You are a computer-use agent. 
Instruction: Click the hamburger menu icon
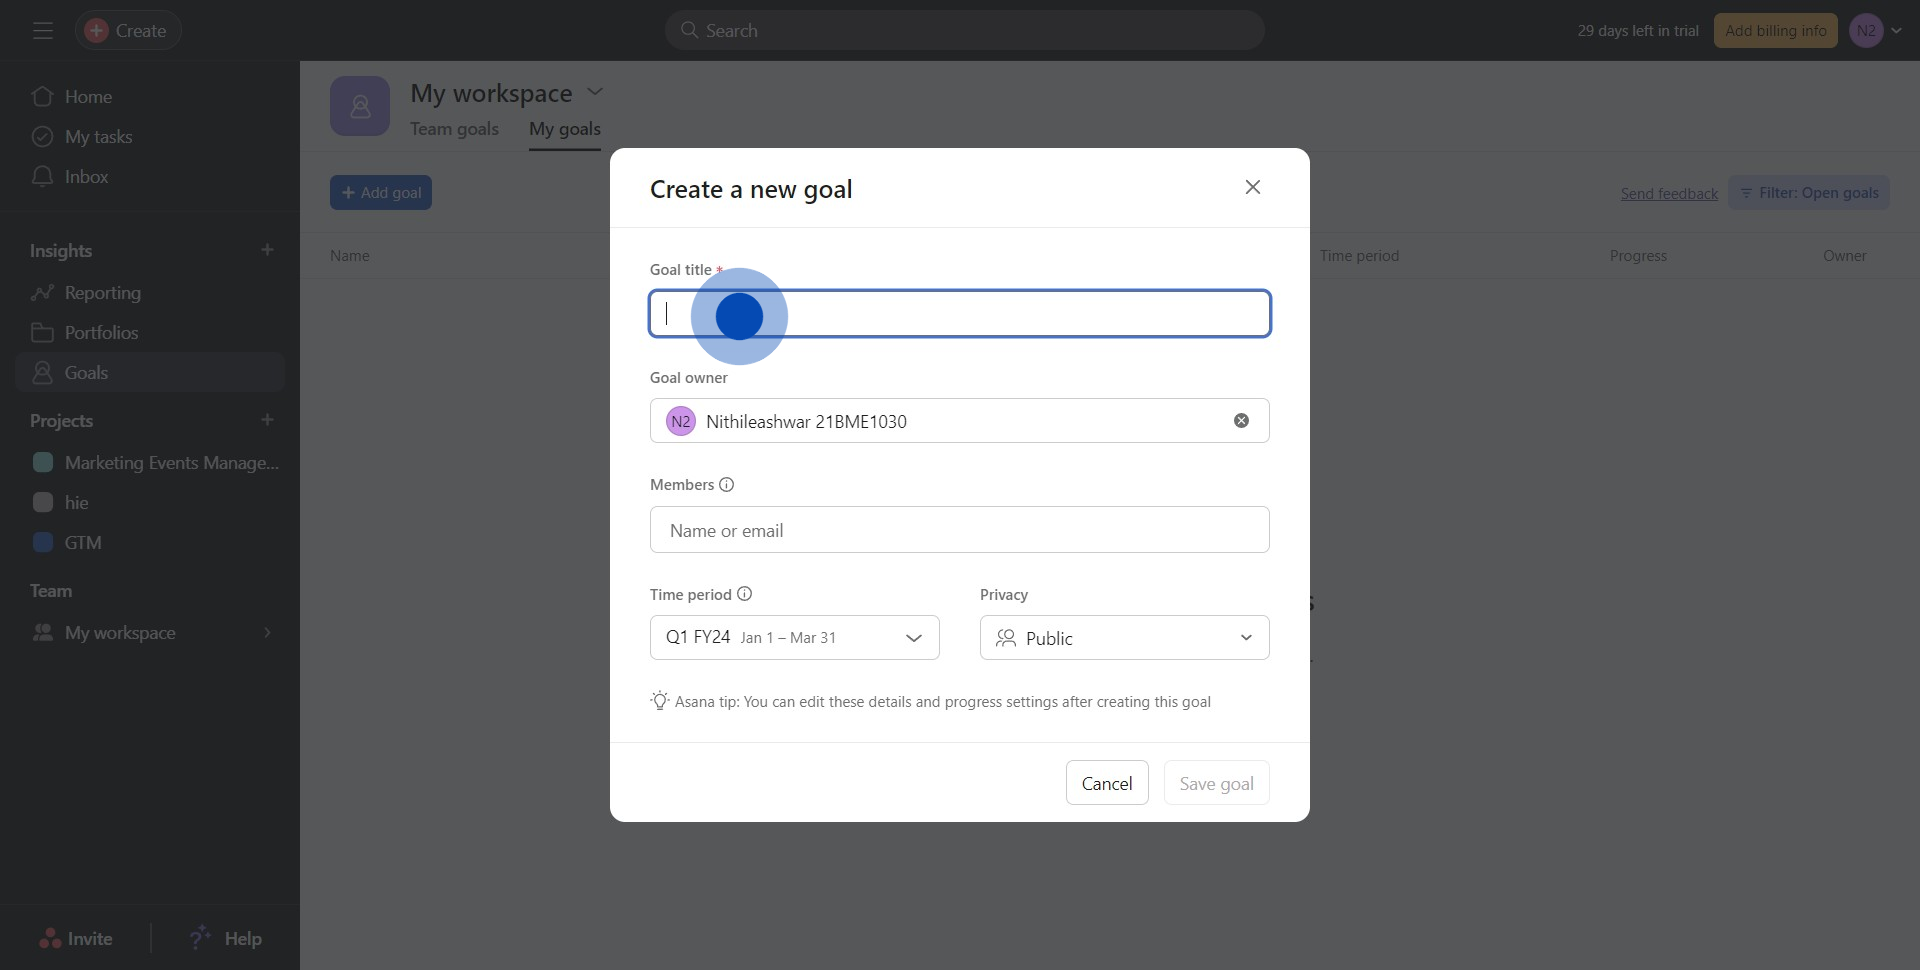(42, 31)
